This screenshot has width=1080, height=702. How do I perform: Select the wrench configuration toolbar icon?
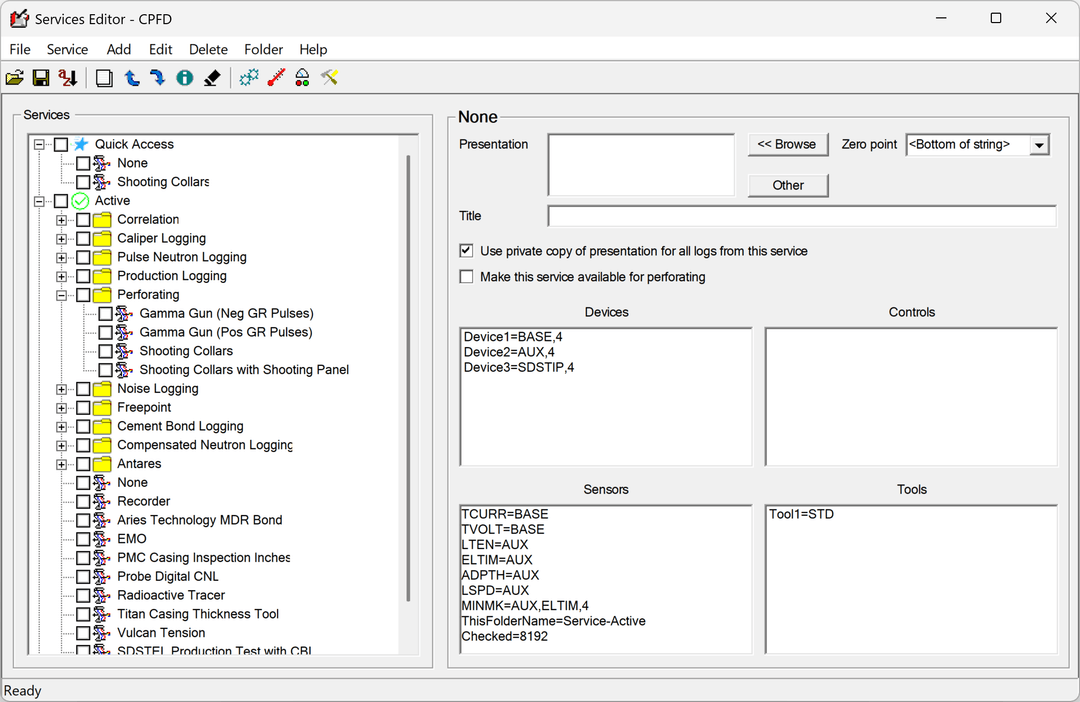tap(329, 77)
